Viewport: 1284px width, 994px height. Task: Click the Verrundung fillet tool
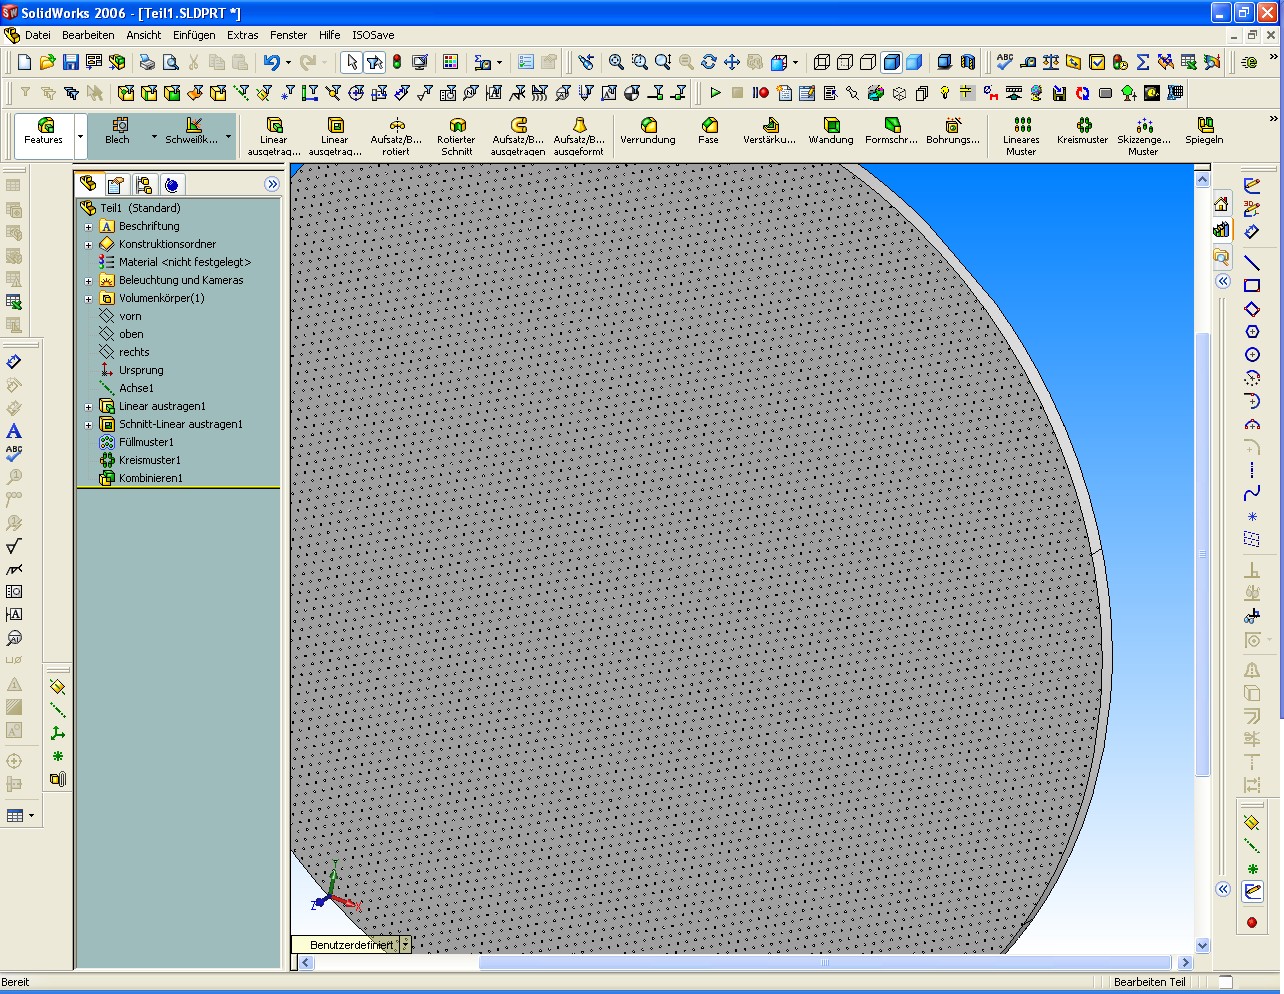[x=648, y=131]
